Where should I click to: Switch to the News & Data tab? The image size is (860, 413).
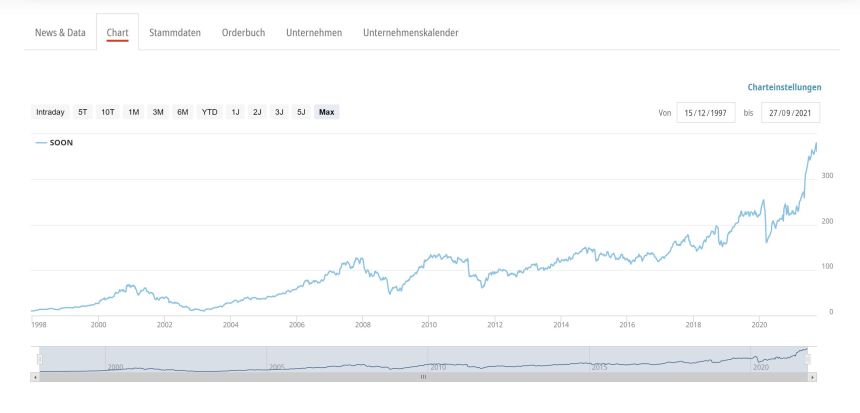(60, 33)
